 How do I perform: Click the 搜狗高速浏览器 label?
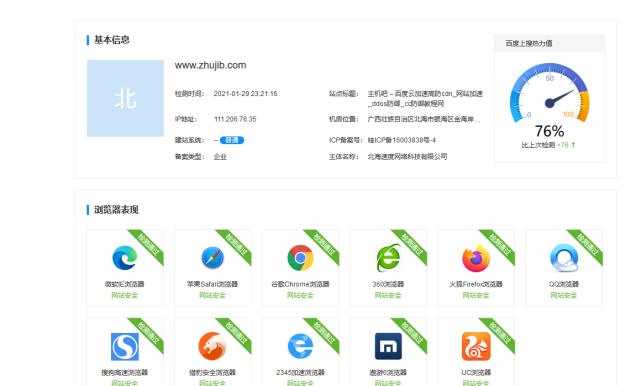tap(125, 372)
